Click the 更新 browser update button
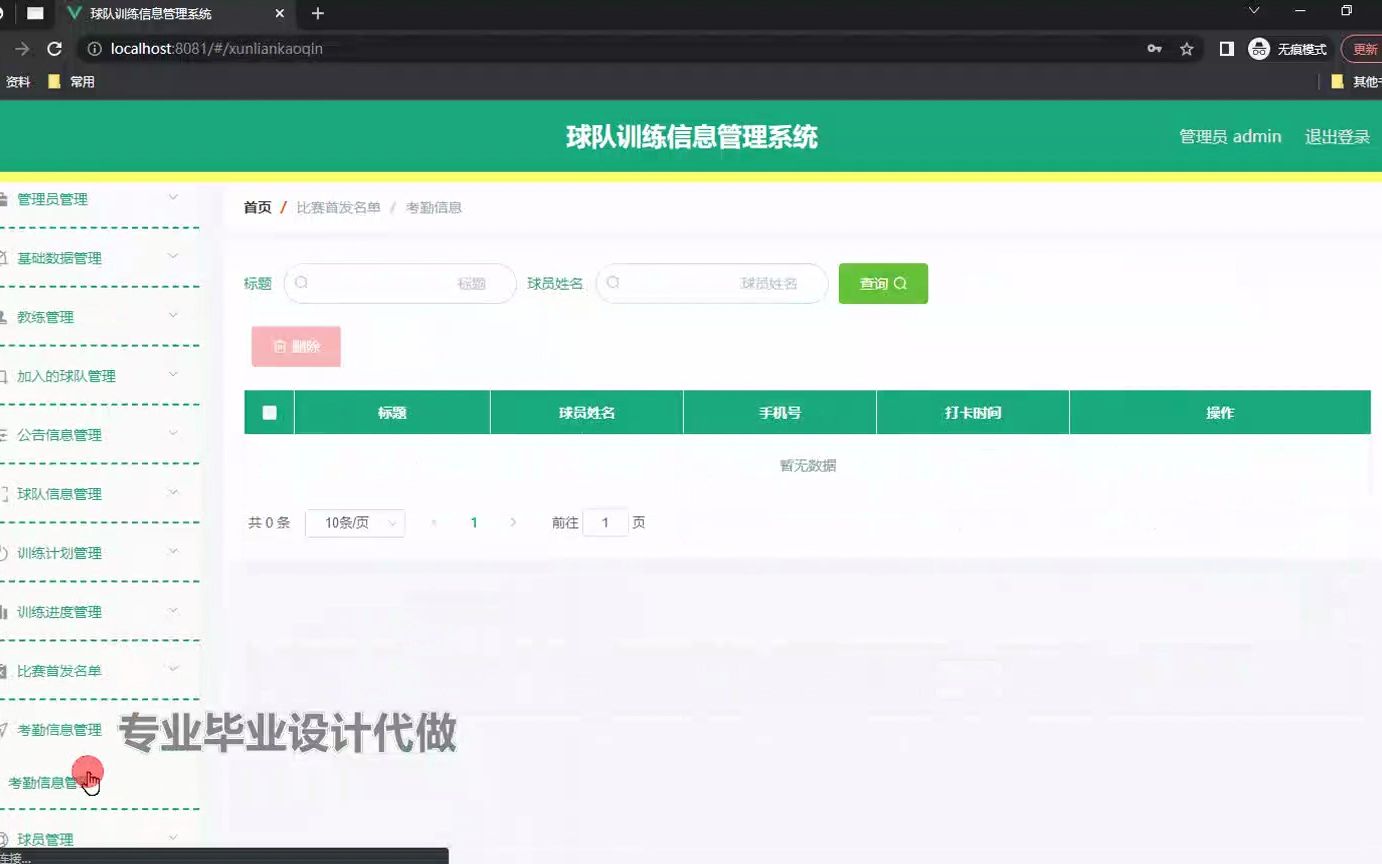1382x864 pixels. click(x=1365, y=49)
